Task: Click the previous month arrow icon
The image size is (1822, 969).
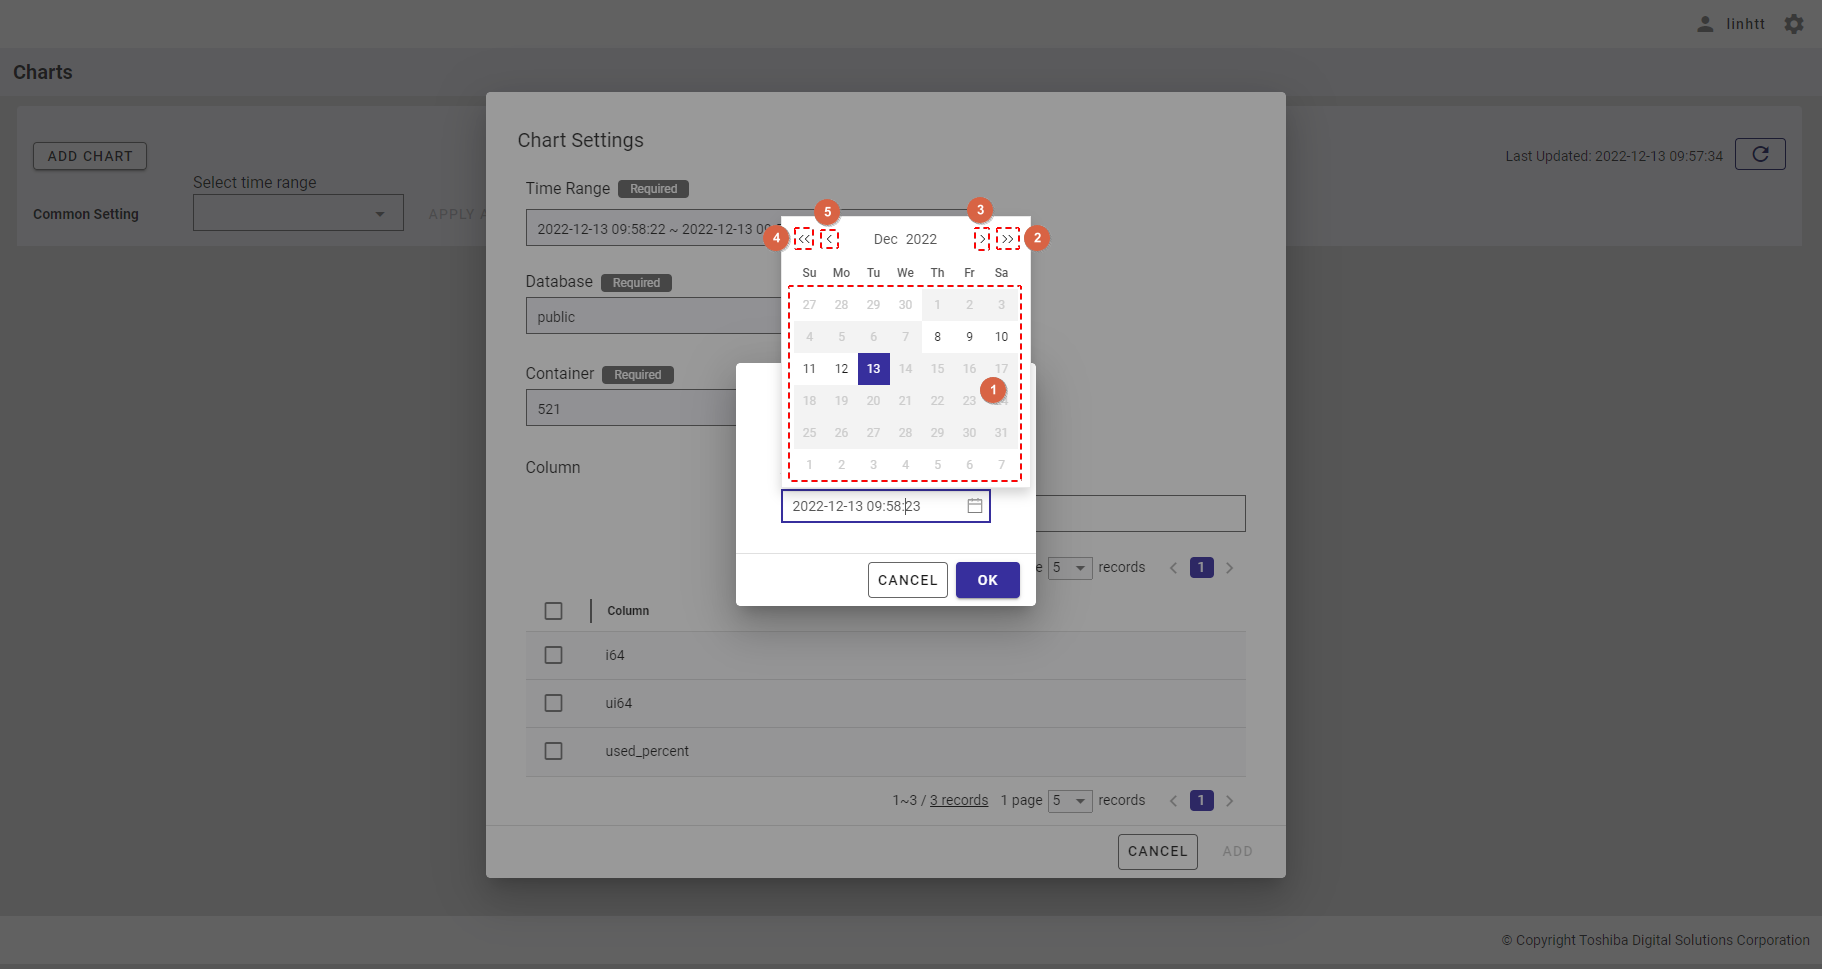Action: point(829,239)
